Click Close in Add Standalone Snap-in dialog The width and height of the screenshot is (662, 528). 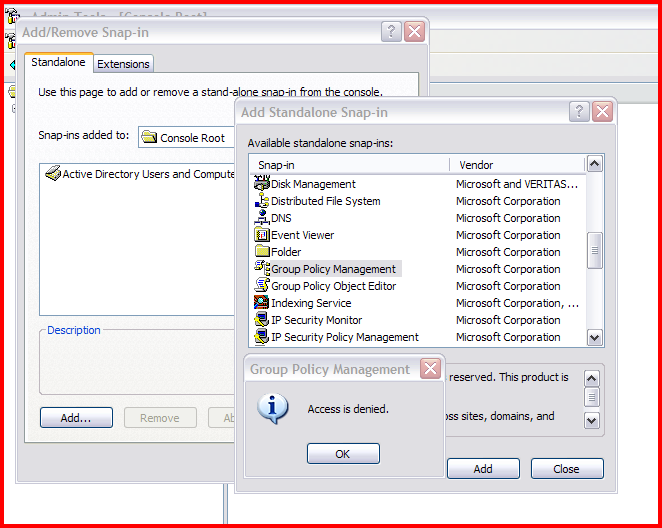pyautogui.click(x=567, y=468)
